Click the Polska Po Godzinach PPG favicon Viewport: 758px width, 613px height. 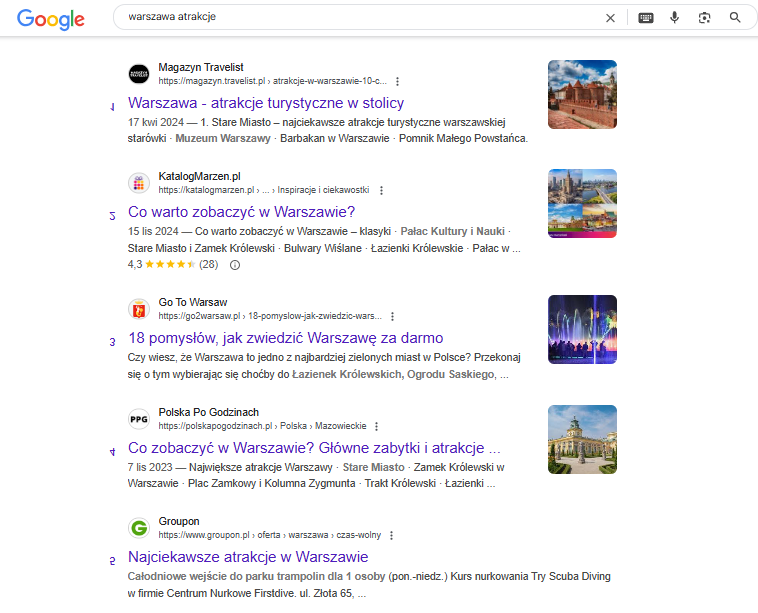[139, 419]
